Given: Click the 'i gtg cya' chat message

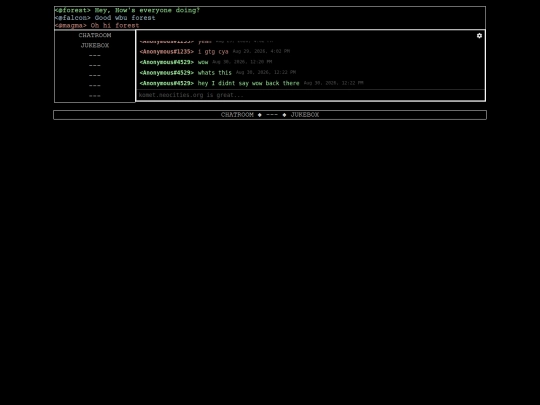Looking at the screenshot, I should click(213, 52).
